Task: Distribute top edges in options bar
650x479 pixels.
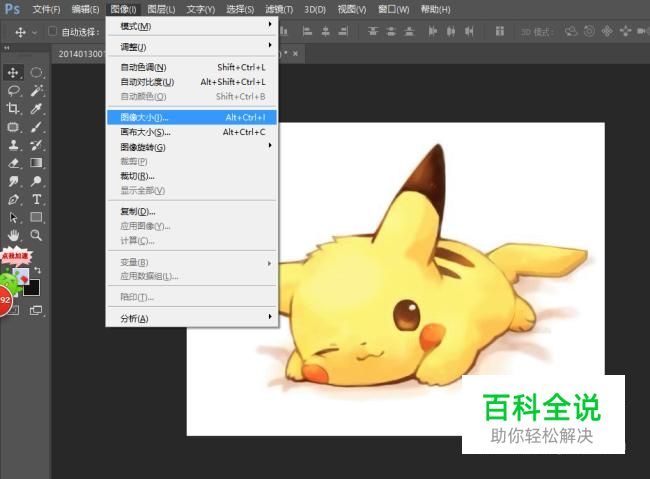Action: coord(373,31)
